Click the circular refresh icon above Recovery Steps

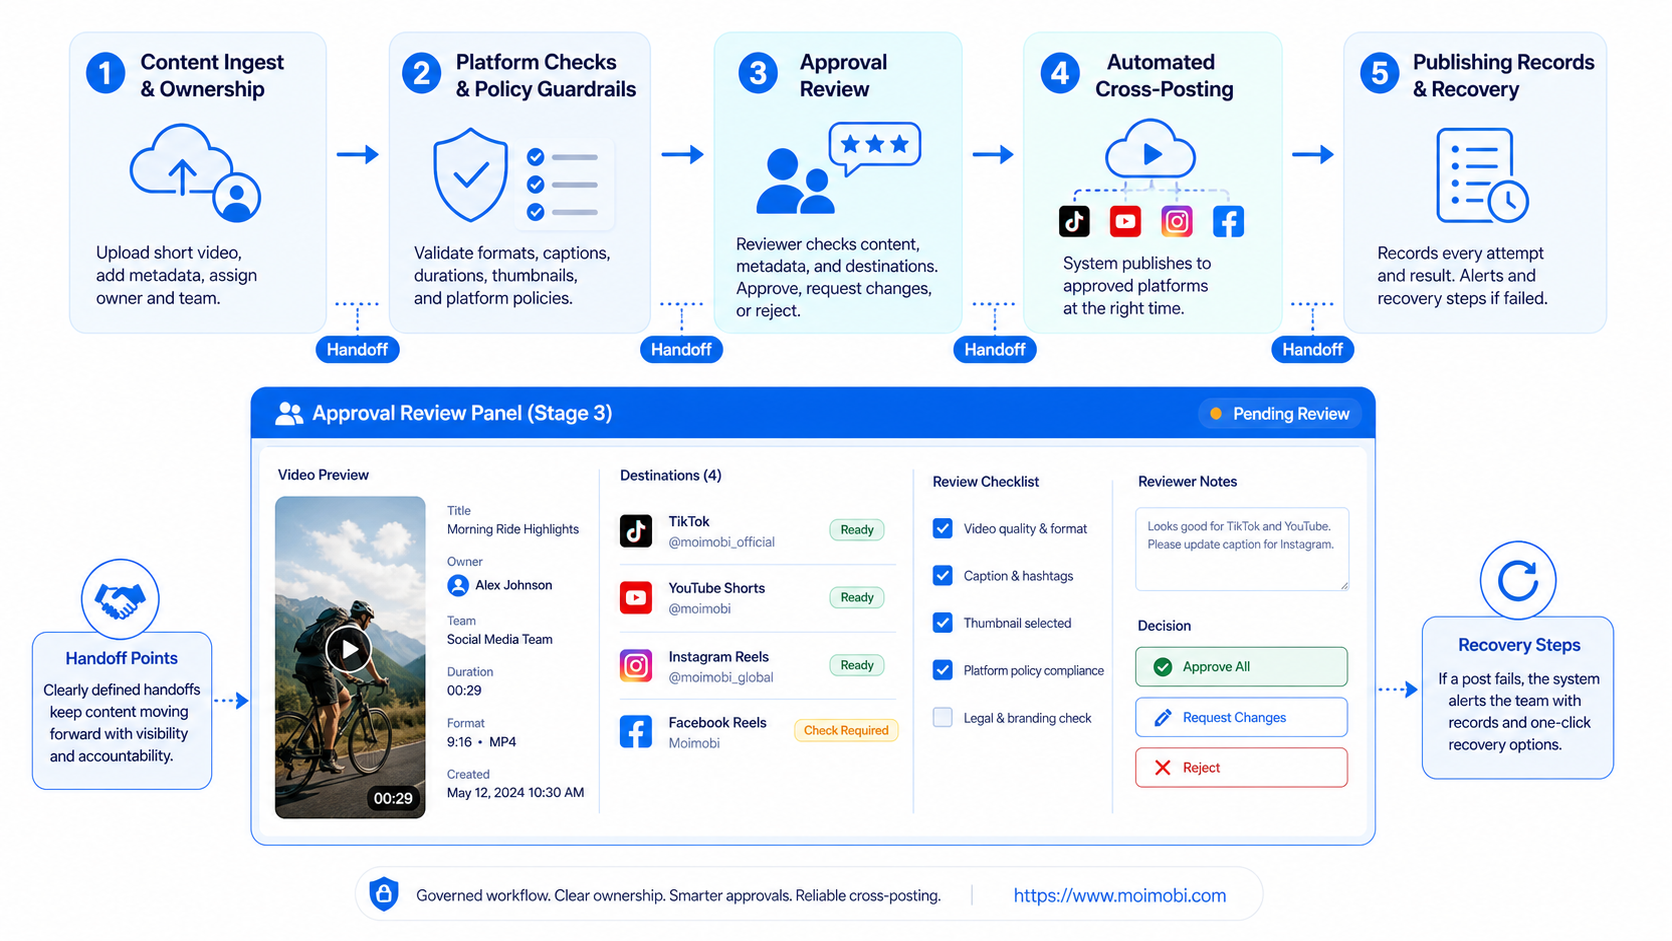click(1518, 580)
